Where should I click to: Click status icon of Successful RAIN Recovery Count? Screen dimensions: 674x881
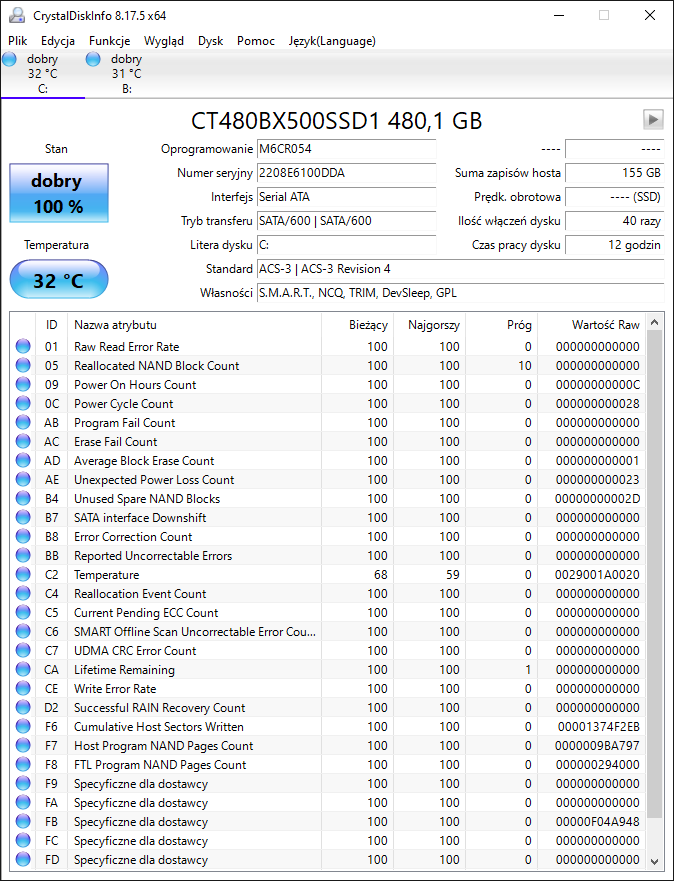(x=23, y=707)
